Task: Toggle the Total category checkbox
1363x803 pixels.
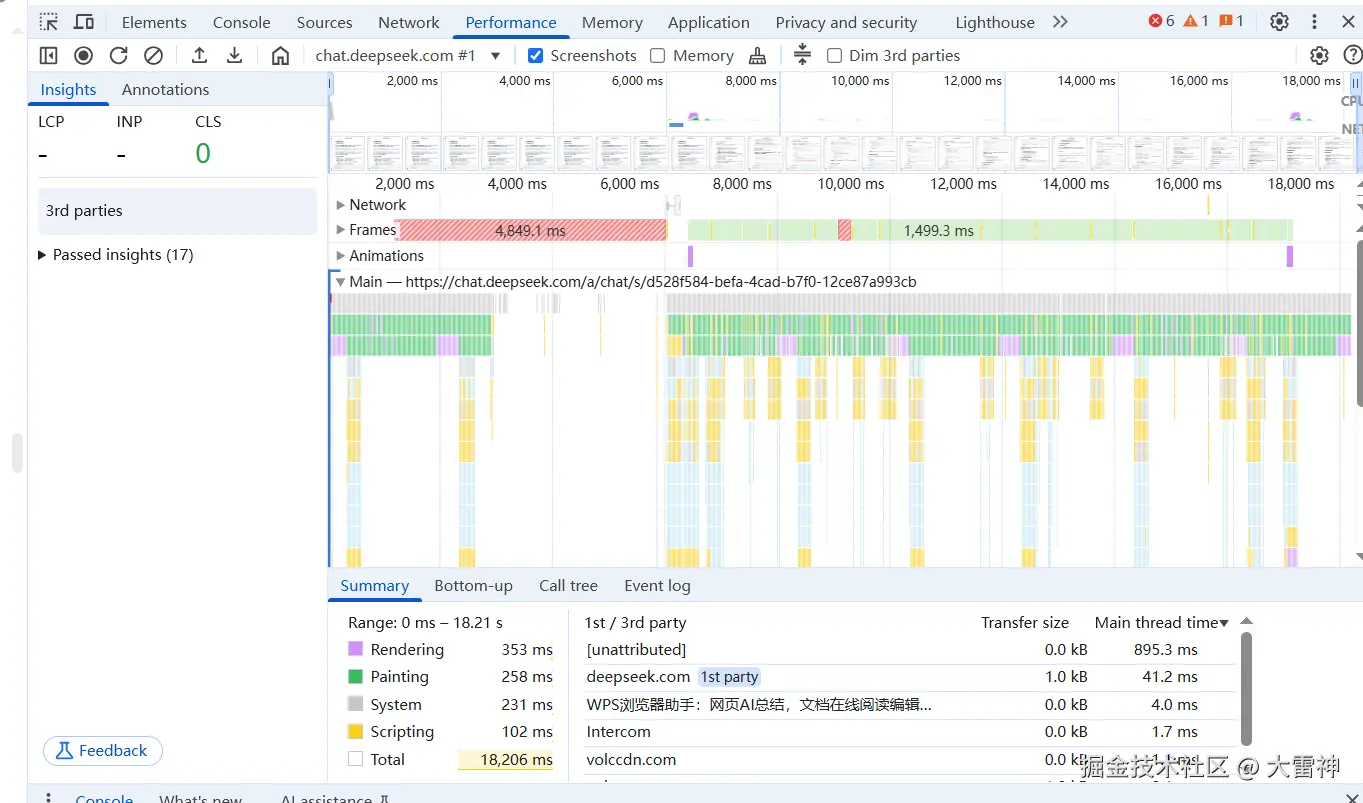Action: [355, 759]
